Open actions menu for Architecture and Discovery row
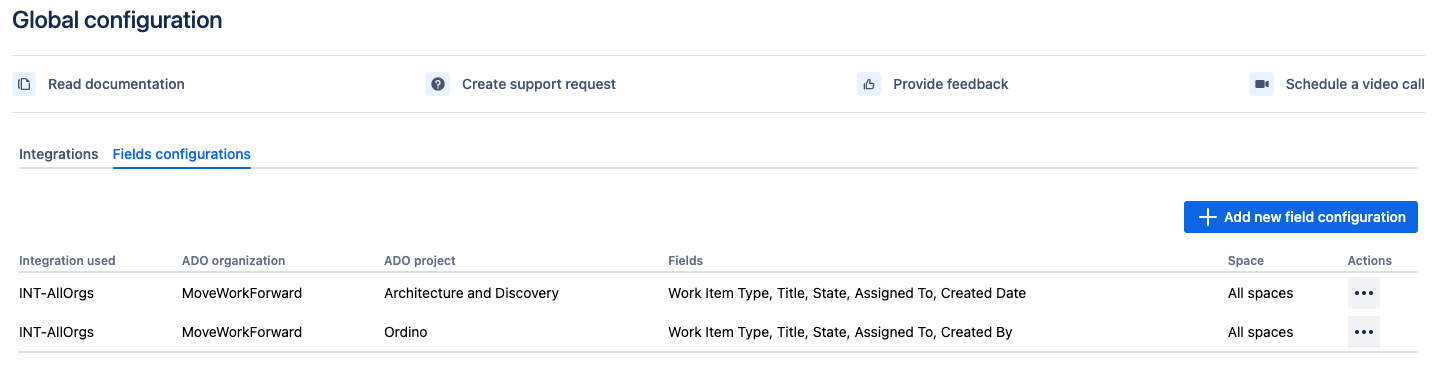1455x369 pixels. 1363,293
